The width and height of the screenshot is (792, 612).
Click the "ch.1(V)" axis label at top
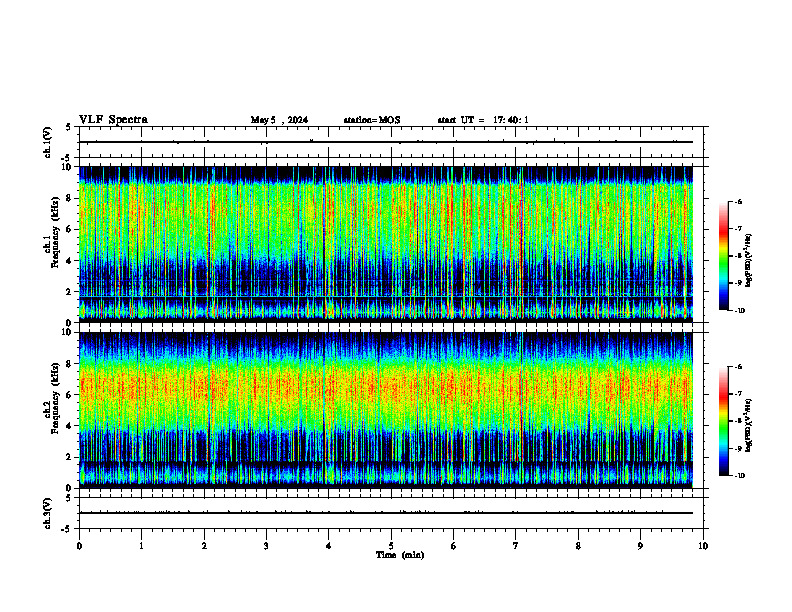pos(48,142)
